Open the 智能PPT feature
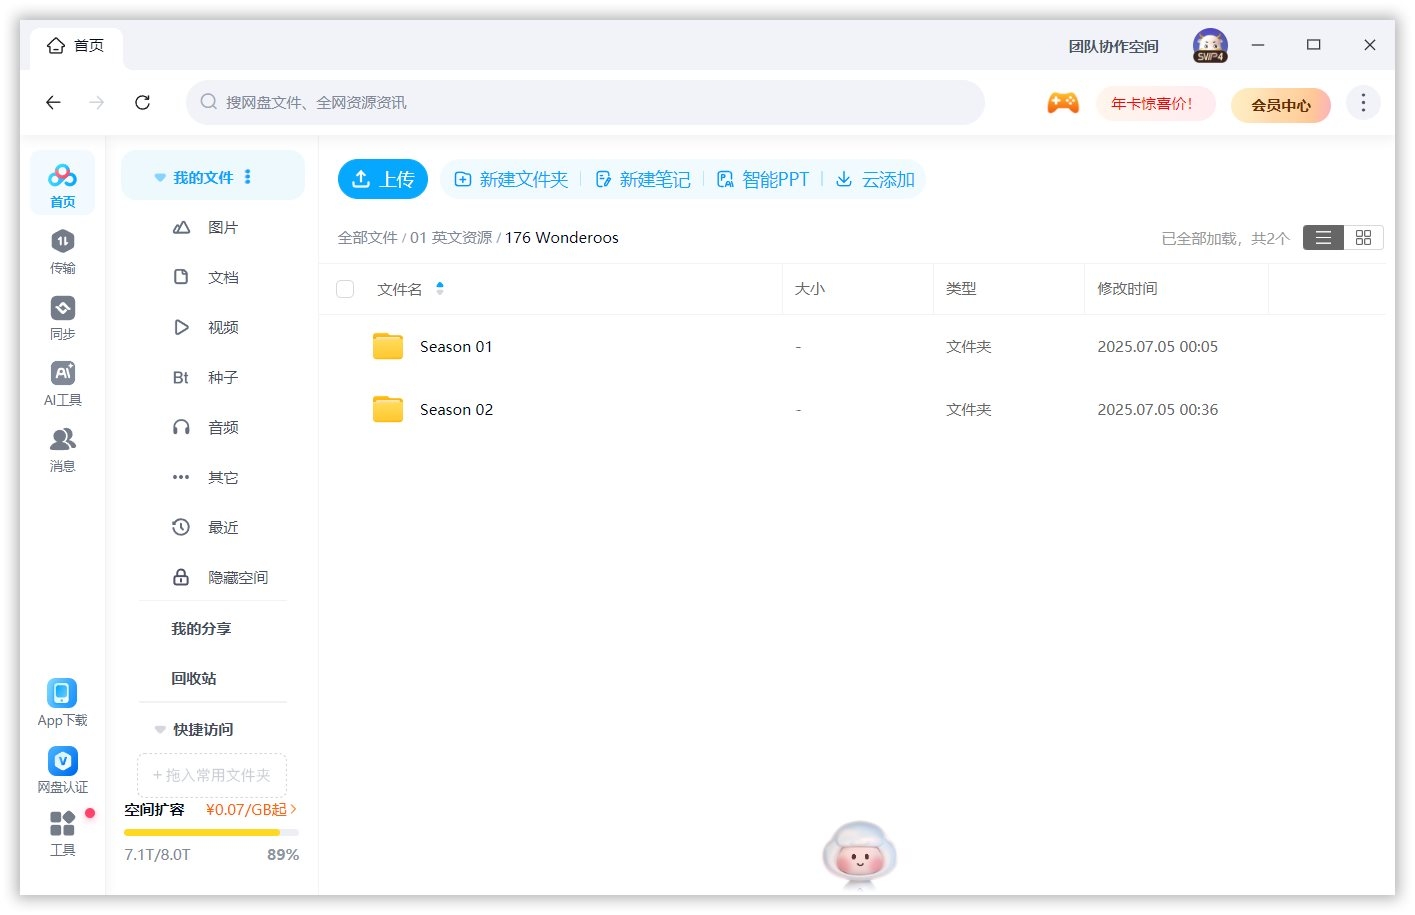Image resolution: width=1415 pixels, height=915 pixels. pyautogui.click(x=763, y=179)
